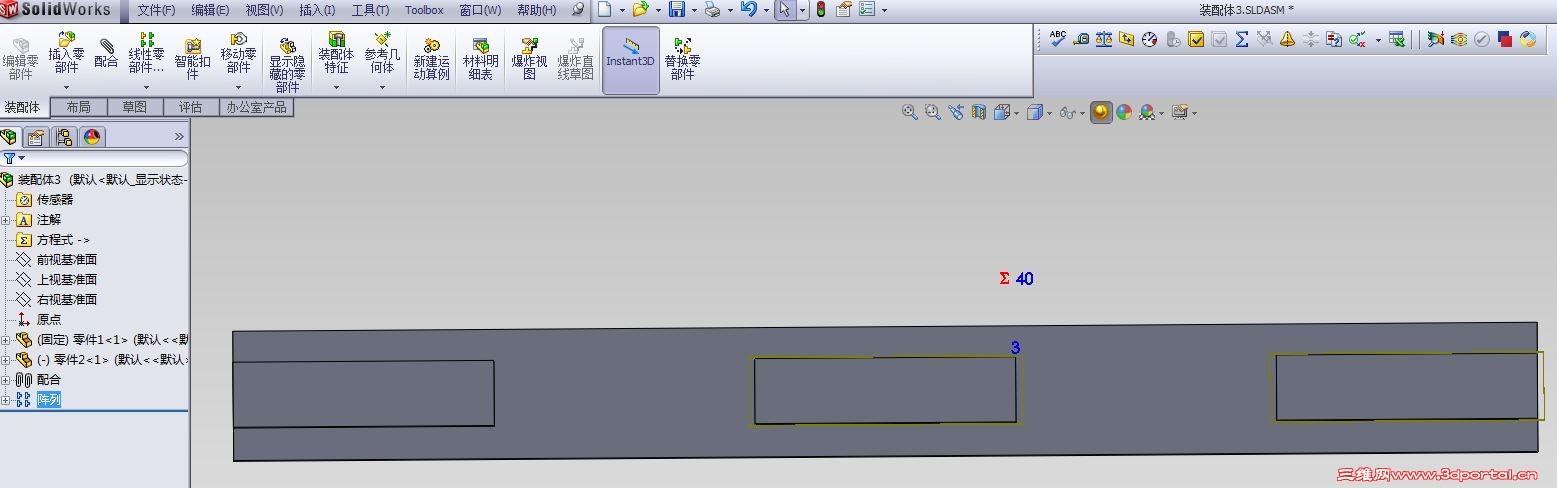The width and height of the screenshot is (1557, 488).
Task: Open the Reference Geometry dropdown arrow
Action: tap(382, 87)
